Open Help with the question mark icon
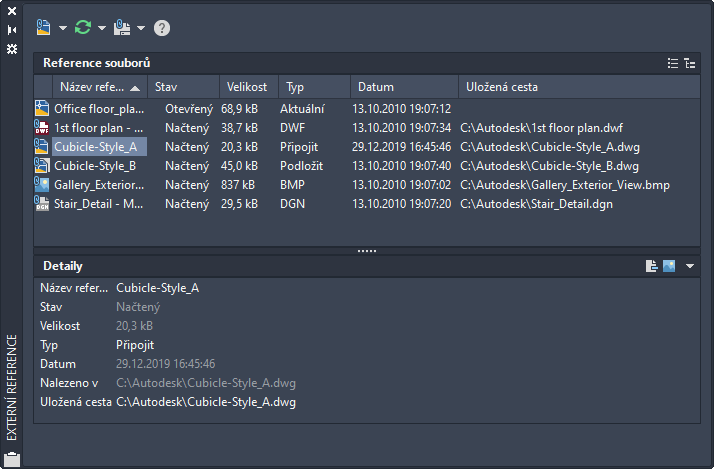714x469 pixels. (162, 28)
